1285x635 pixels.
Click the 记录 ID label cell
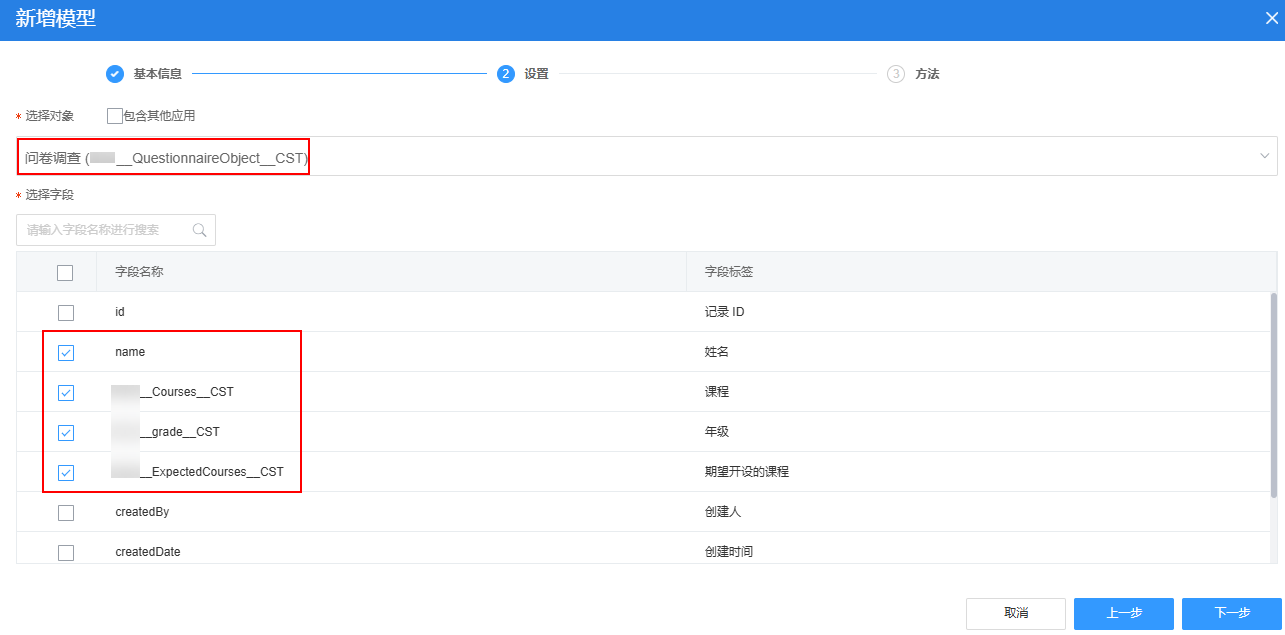pyautogui.click(x=725, y=312)
